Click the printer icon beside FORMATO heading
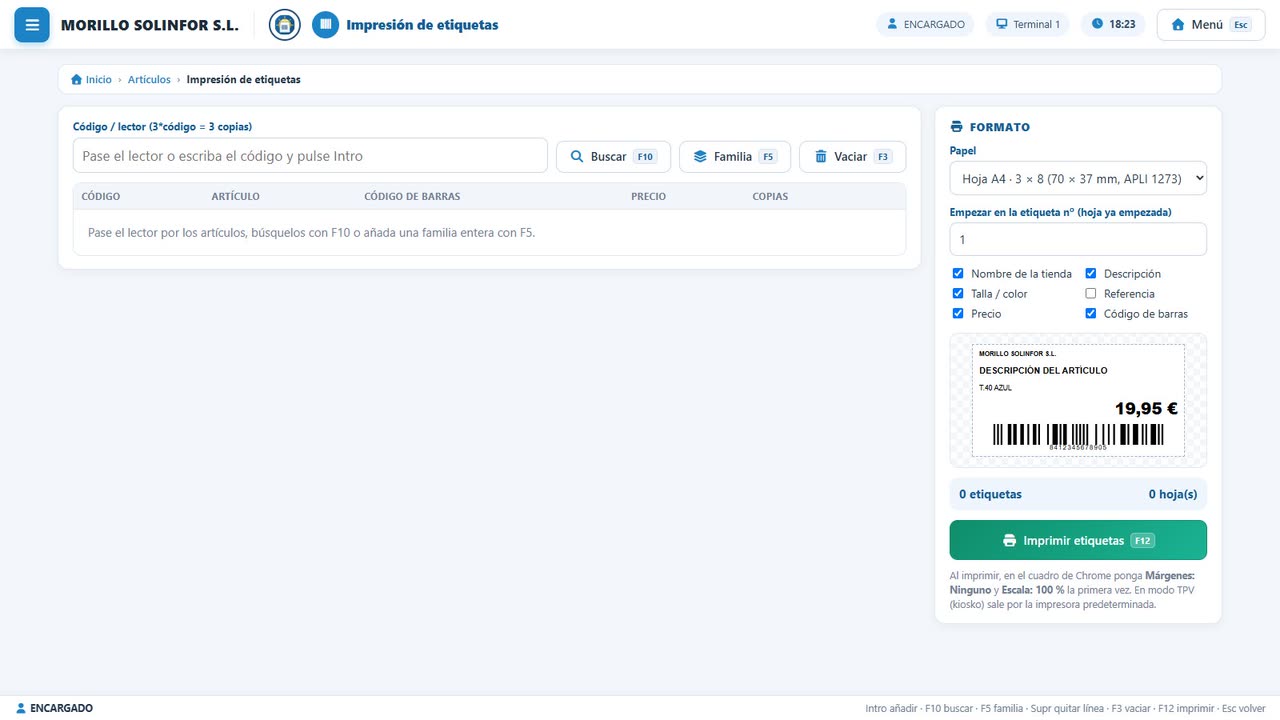This screenshot has height=720, width=1280. [x=956, y=127]
